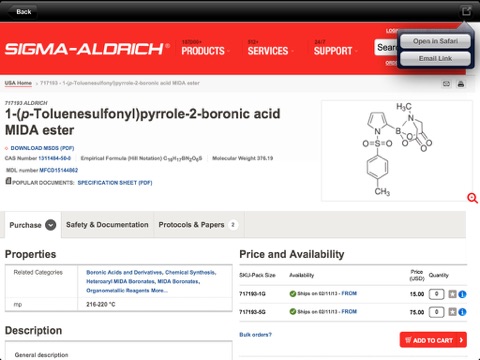The height and width of the screenshot is (360, 480).
Task: Click FROM link for 717193-5G
Action: [x=349, y=311]
